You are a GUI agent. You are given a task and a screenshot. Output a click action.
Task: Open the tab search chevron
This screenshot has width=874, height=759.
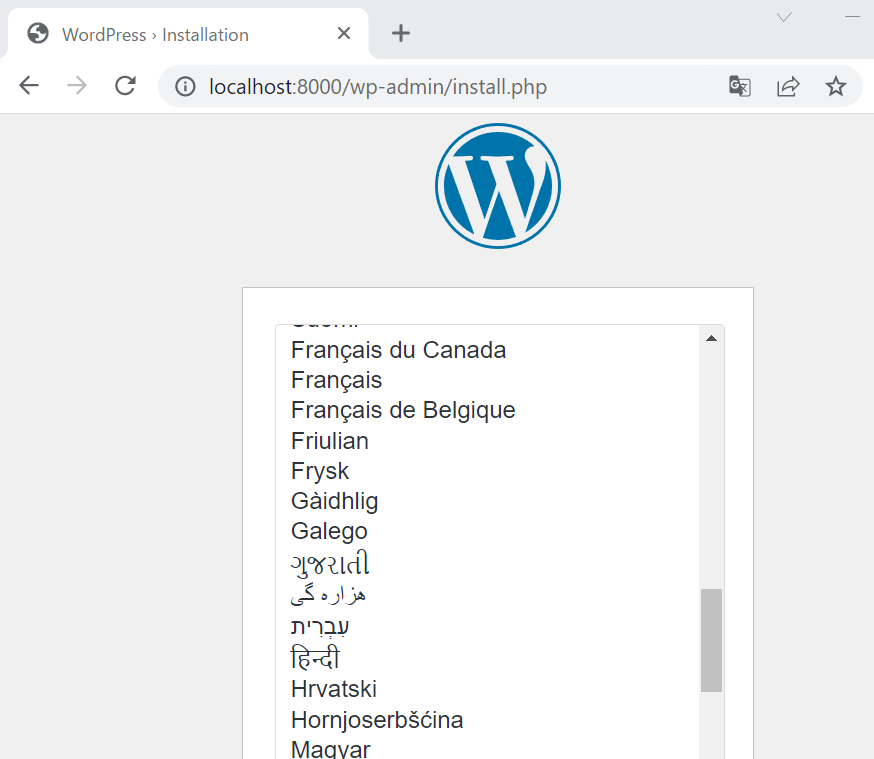tap(784, 17)
